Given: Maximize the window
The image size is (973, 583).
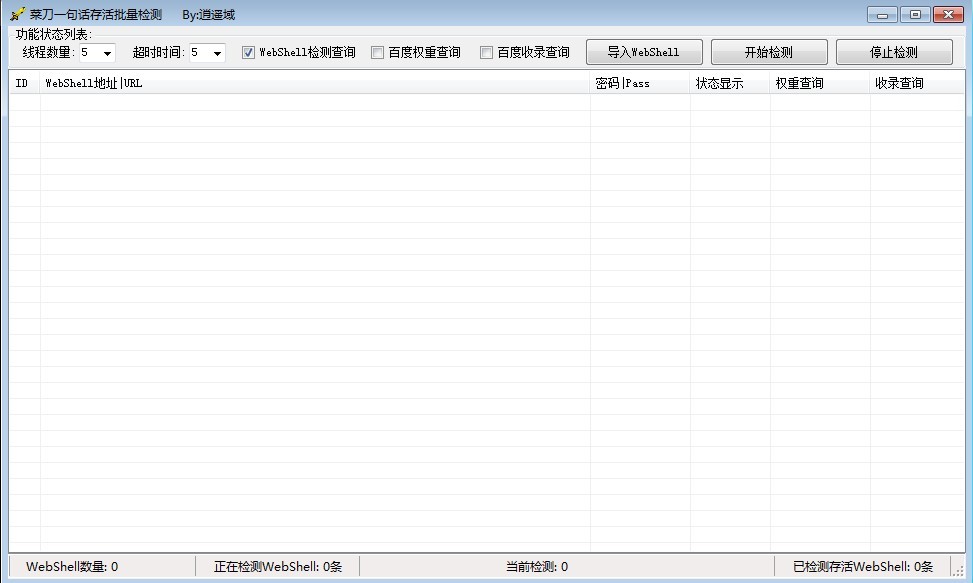Looking at the screenshot, I should tap(915, 14).
